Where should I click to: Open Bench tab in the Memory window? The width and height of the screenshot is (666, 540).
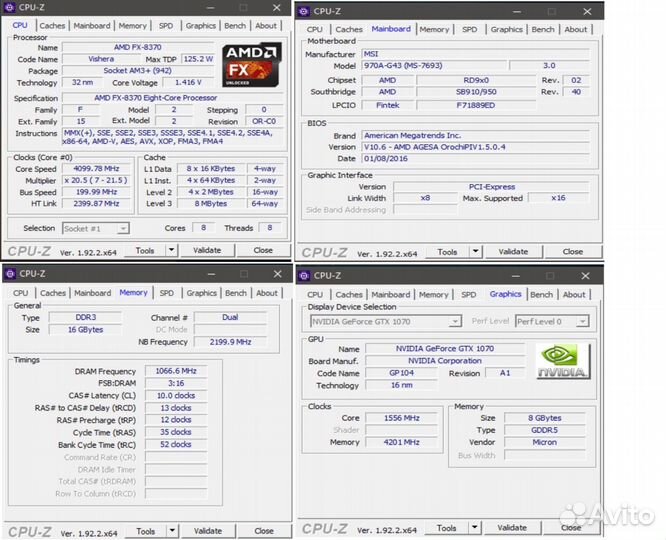click(236, 293)
